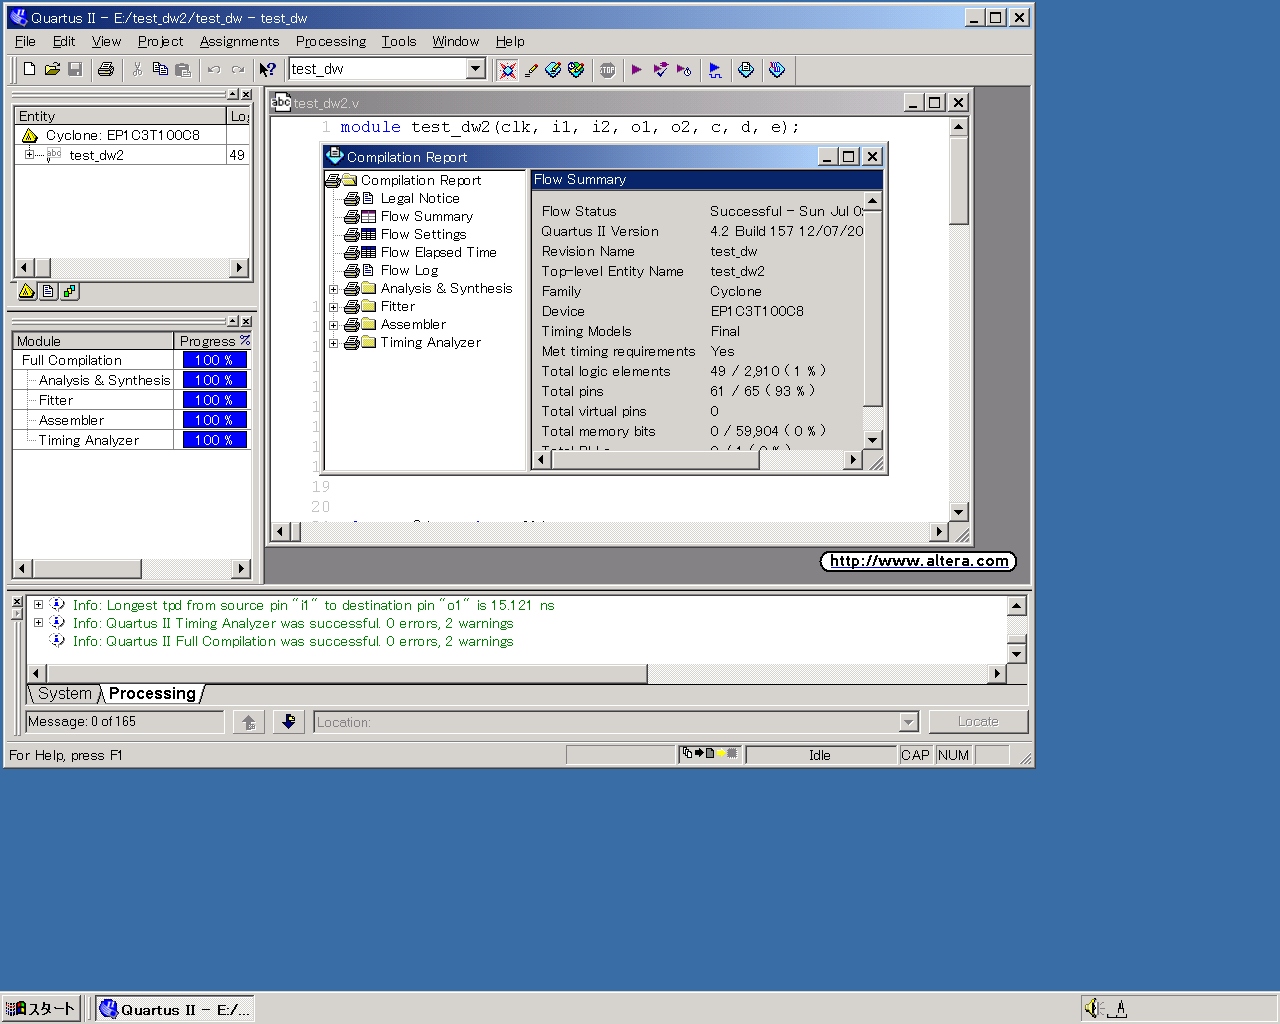This screenshot has height=1024, width=1280.
Task: Select Flow Log in report tree
Action: tap(409, 270)
